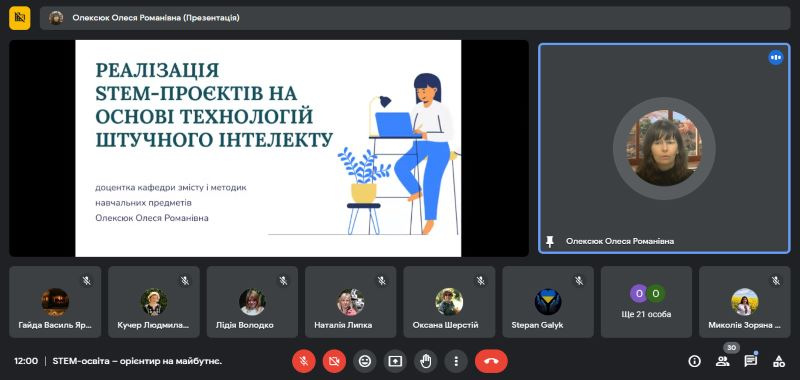Screen dimensions: 800x380
Task: Click the yellow icon next to the presentation bar
Action: coord(20,18)
